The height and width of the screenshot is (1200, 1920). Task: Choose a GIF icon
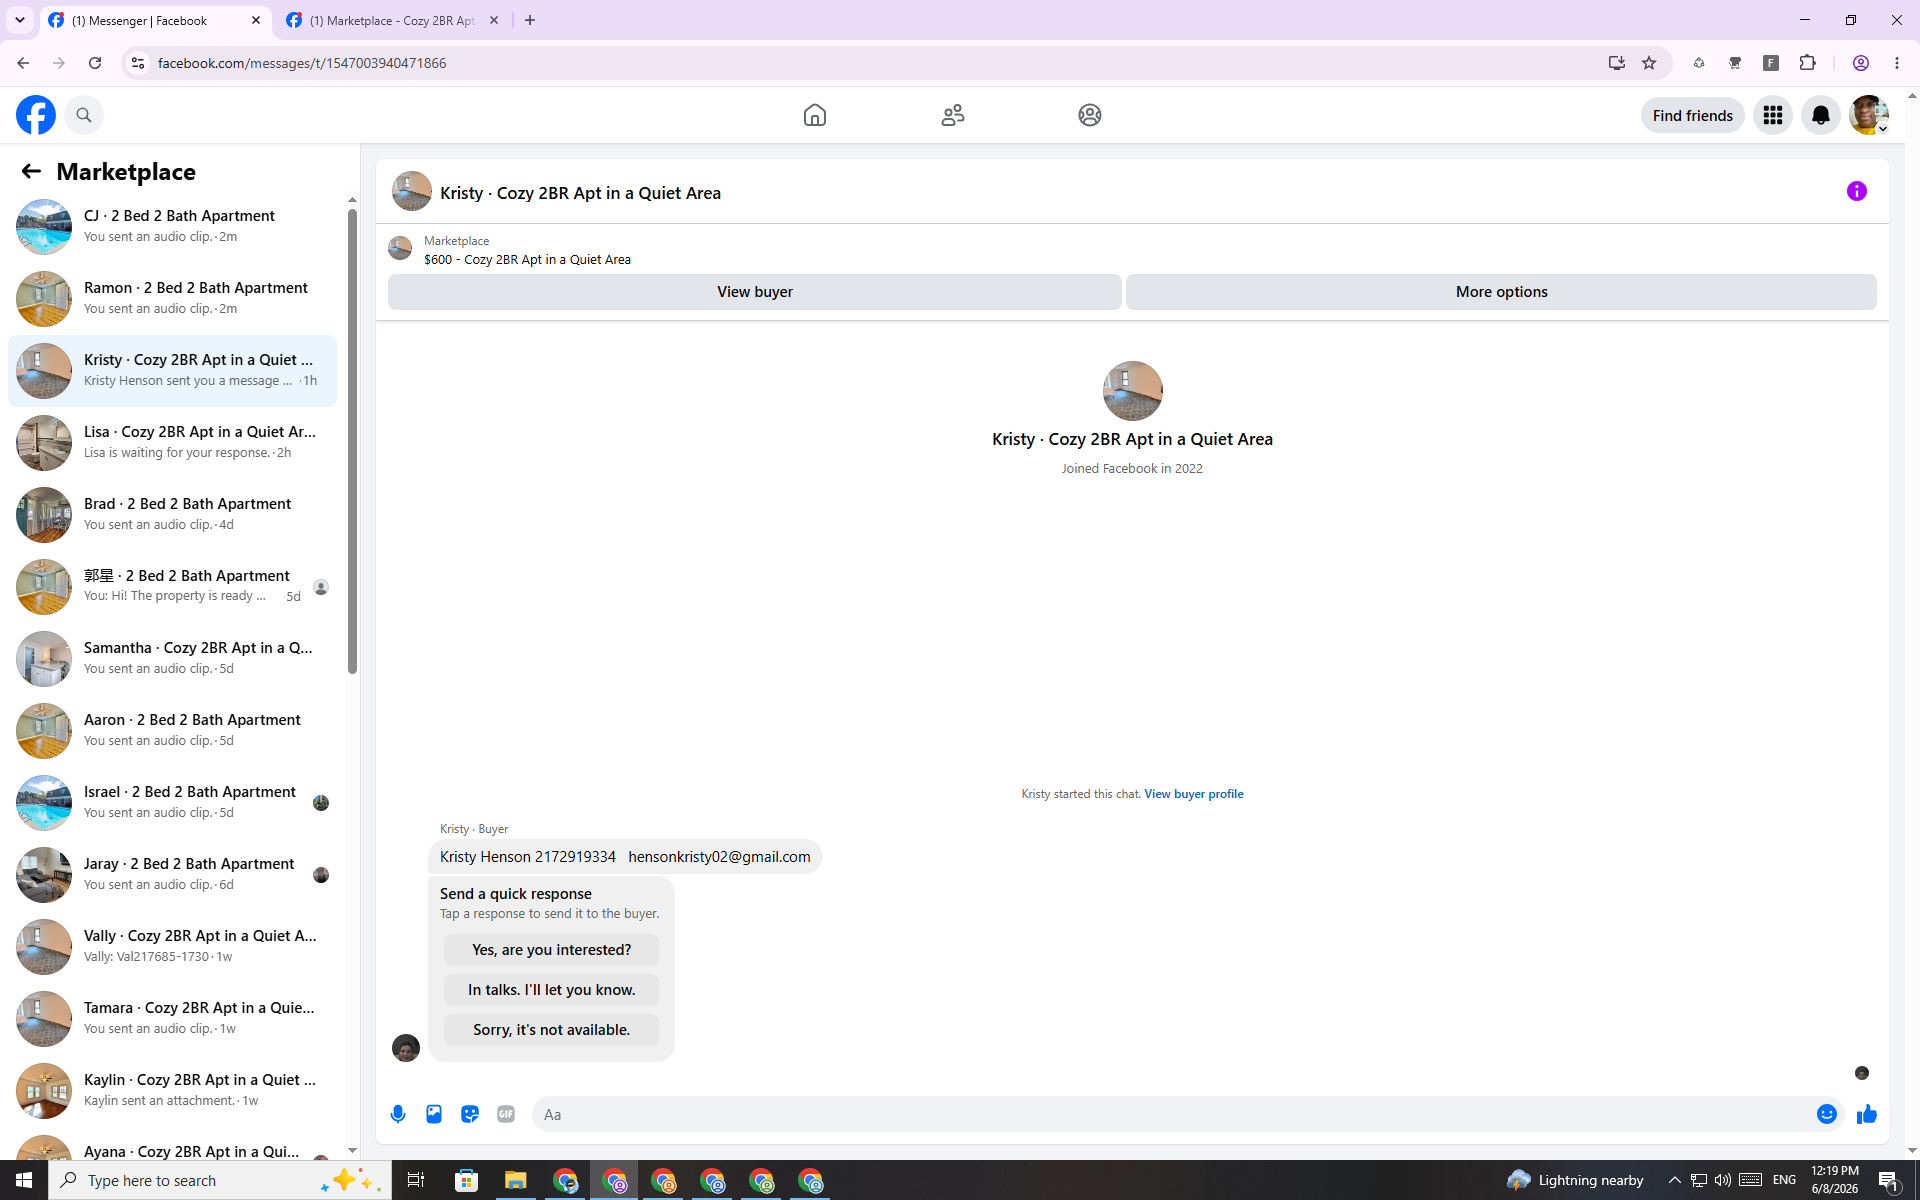point(506,1114)
